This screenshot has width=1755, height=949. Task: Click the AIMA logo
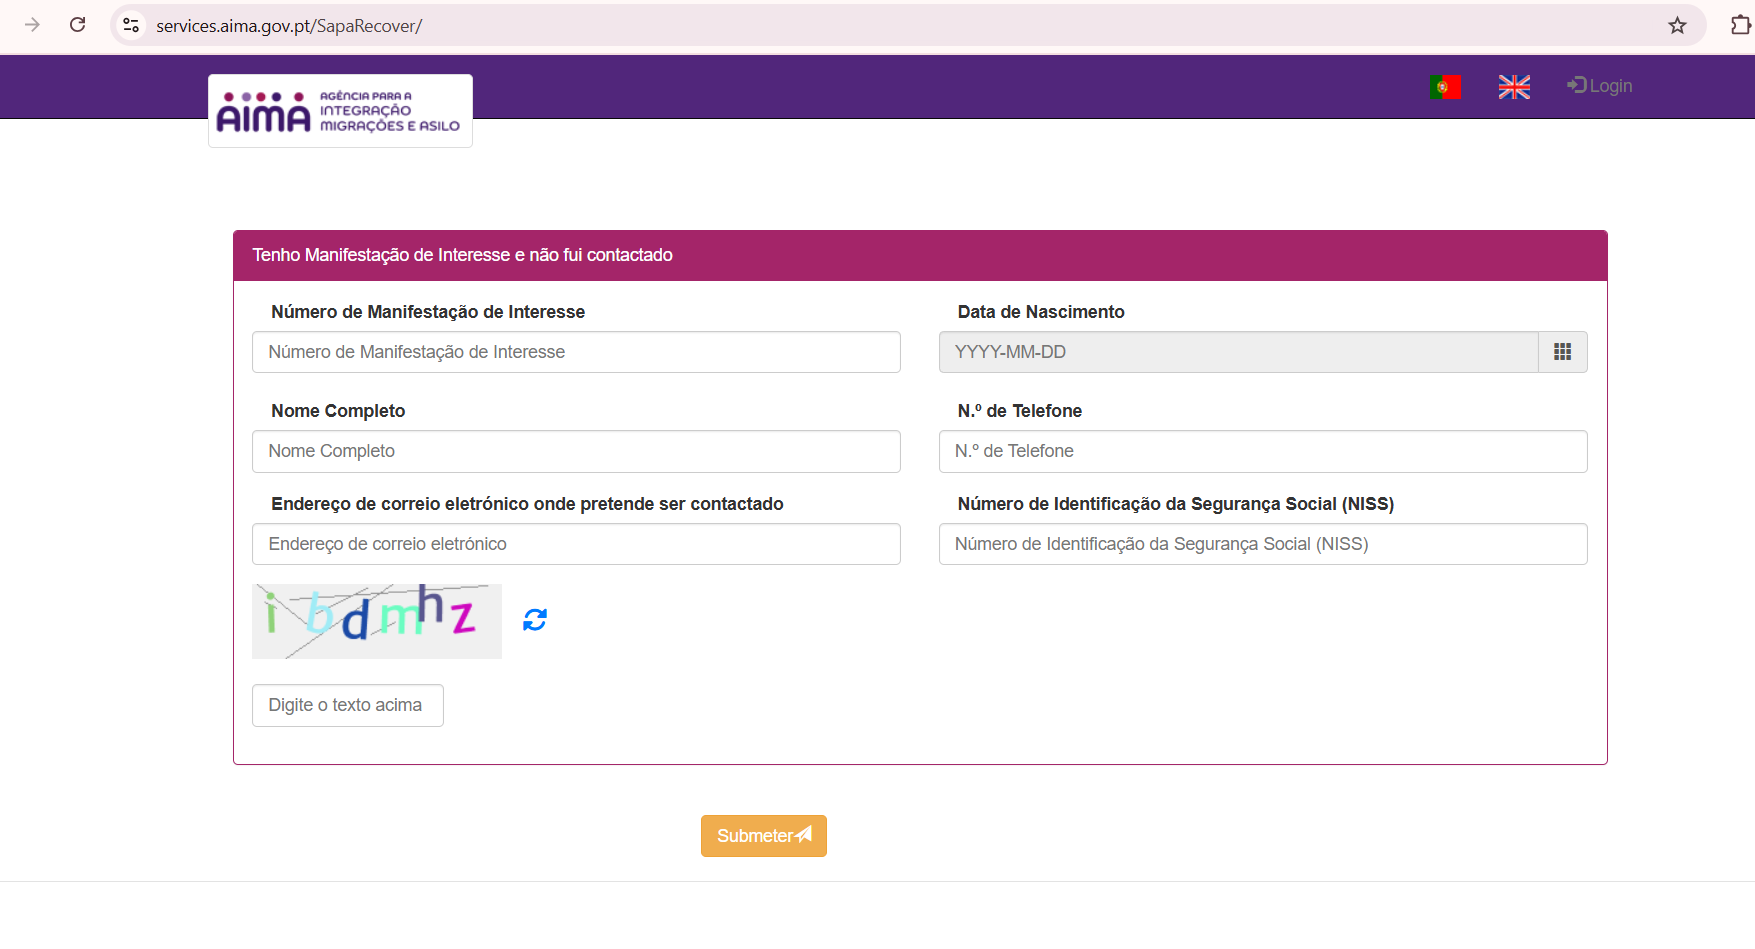pos(340,111)
